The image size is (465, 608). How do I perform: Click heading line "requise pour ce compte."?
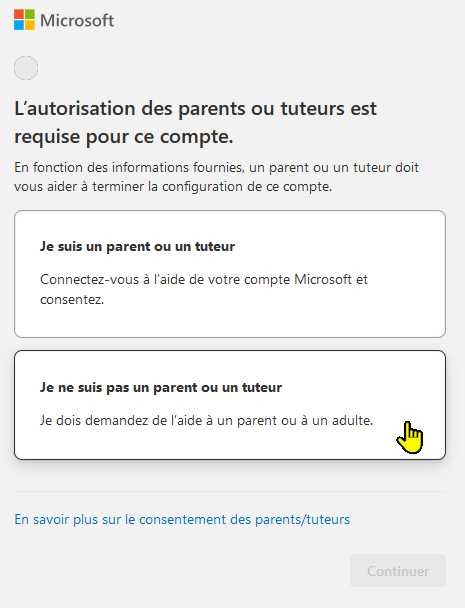[124, 136]
